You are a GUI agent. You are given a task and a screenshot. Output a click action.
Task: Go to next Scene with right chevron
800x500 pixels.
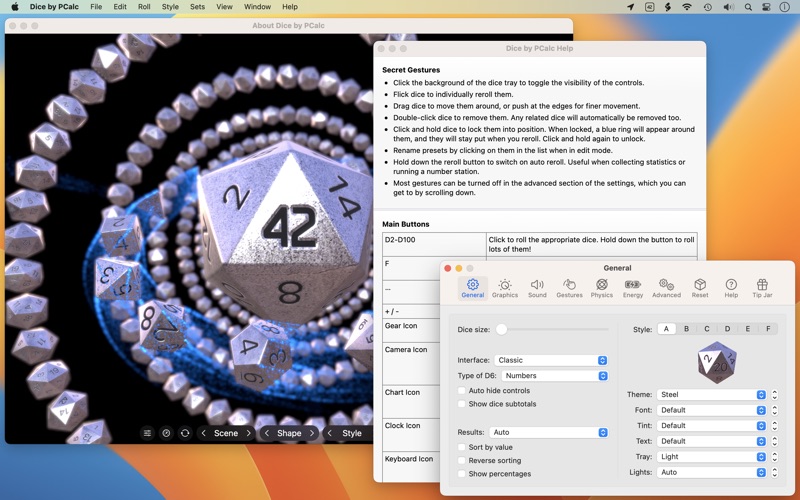248,433
